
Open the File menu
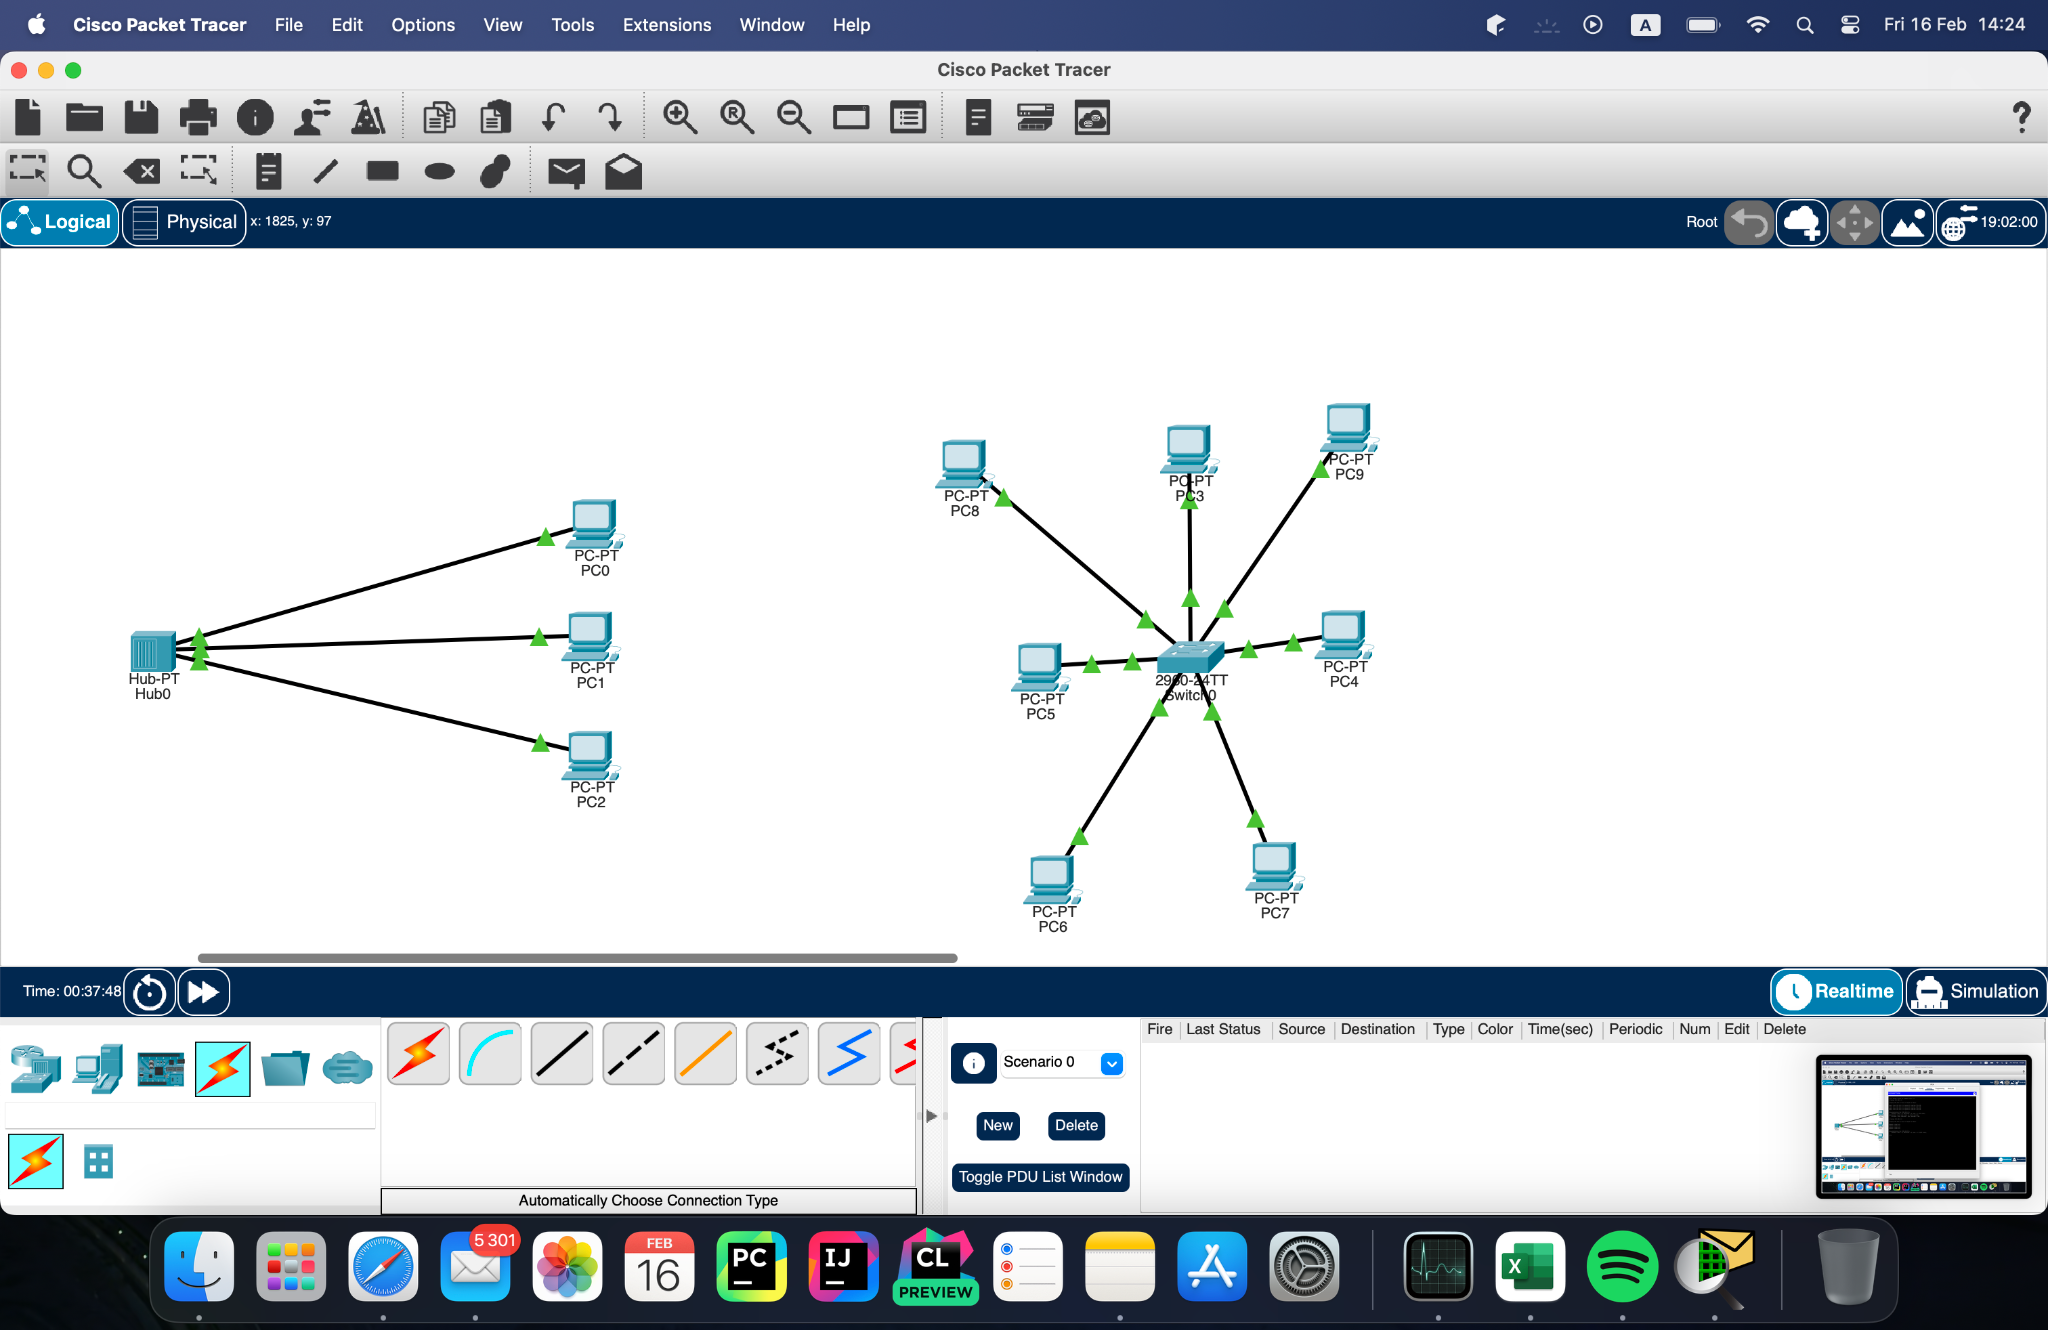[x=289, y=25]
